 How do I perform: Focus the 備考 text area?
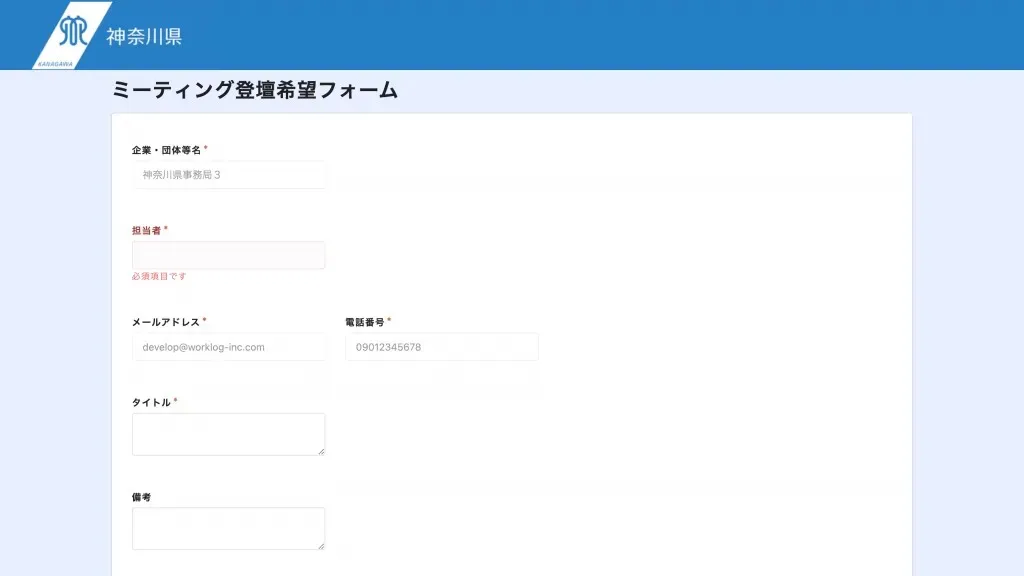point(229,528)
